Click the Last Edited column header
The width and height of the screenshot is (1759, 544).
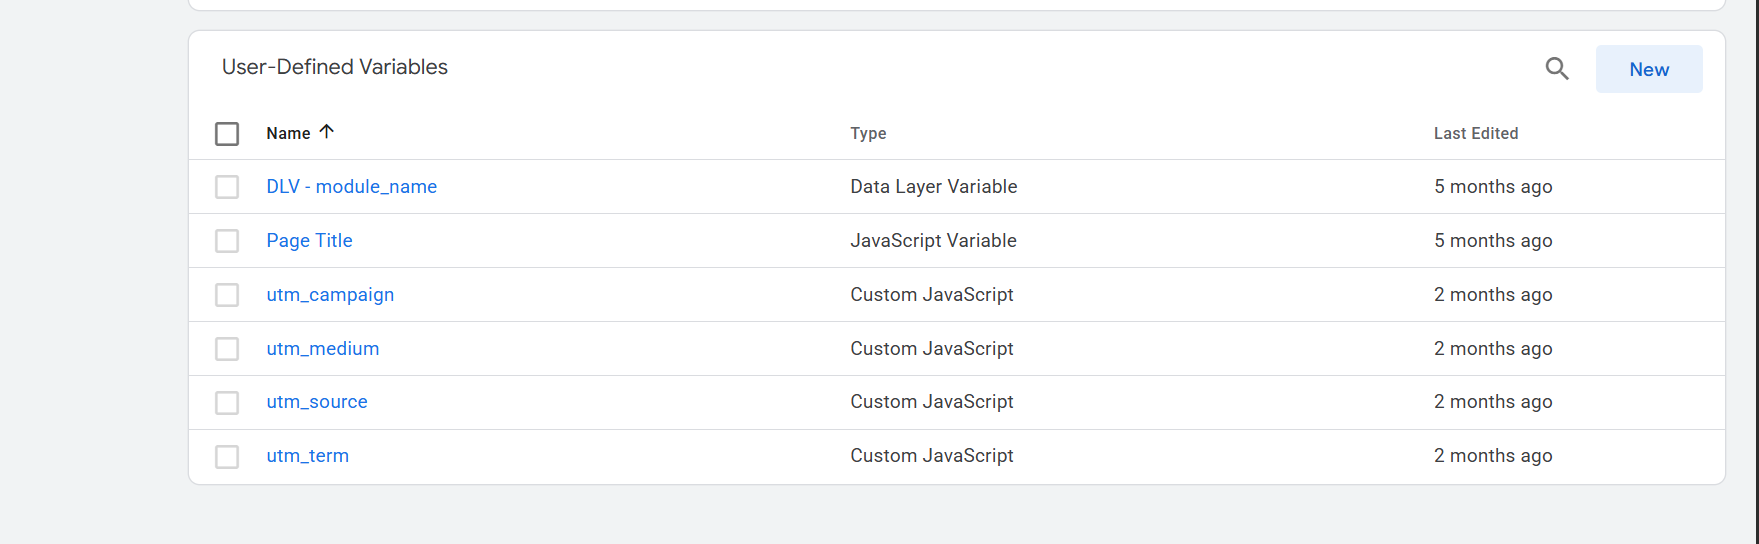[x=1476, y=133]
